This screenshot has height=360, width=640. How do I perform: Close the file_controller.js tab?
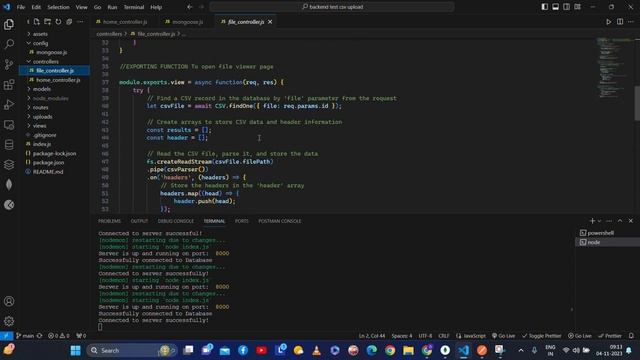pos(270,22)
